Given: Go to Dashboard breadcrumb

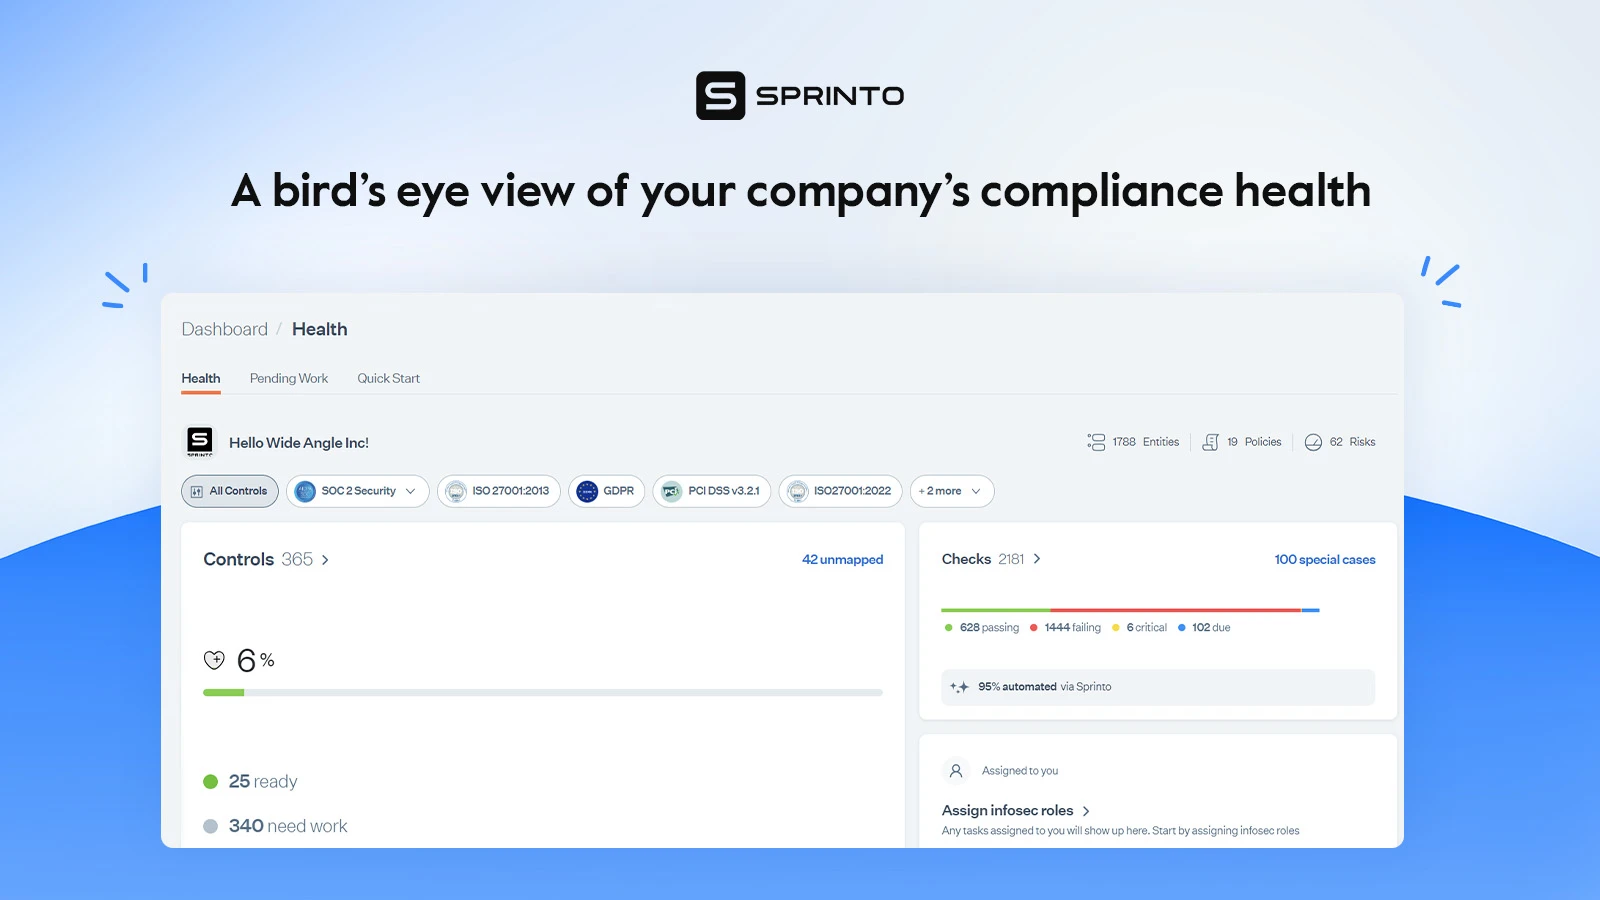Looking at the screenshot, I should click(x=225, y=329).
